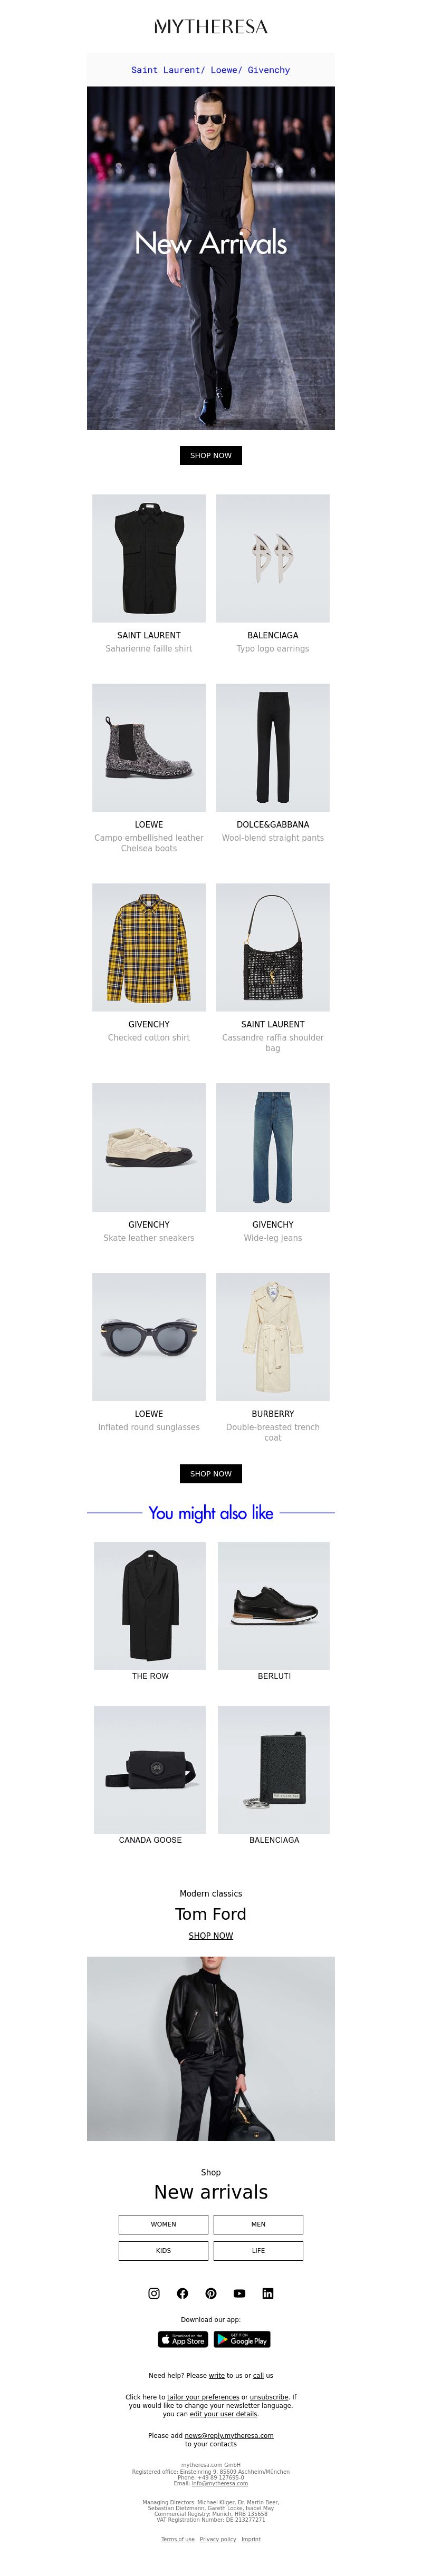Click the first SHOP NOW button below the hero image

pos(211,455)
